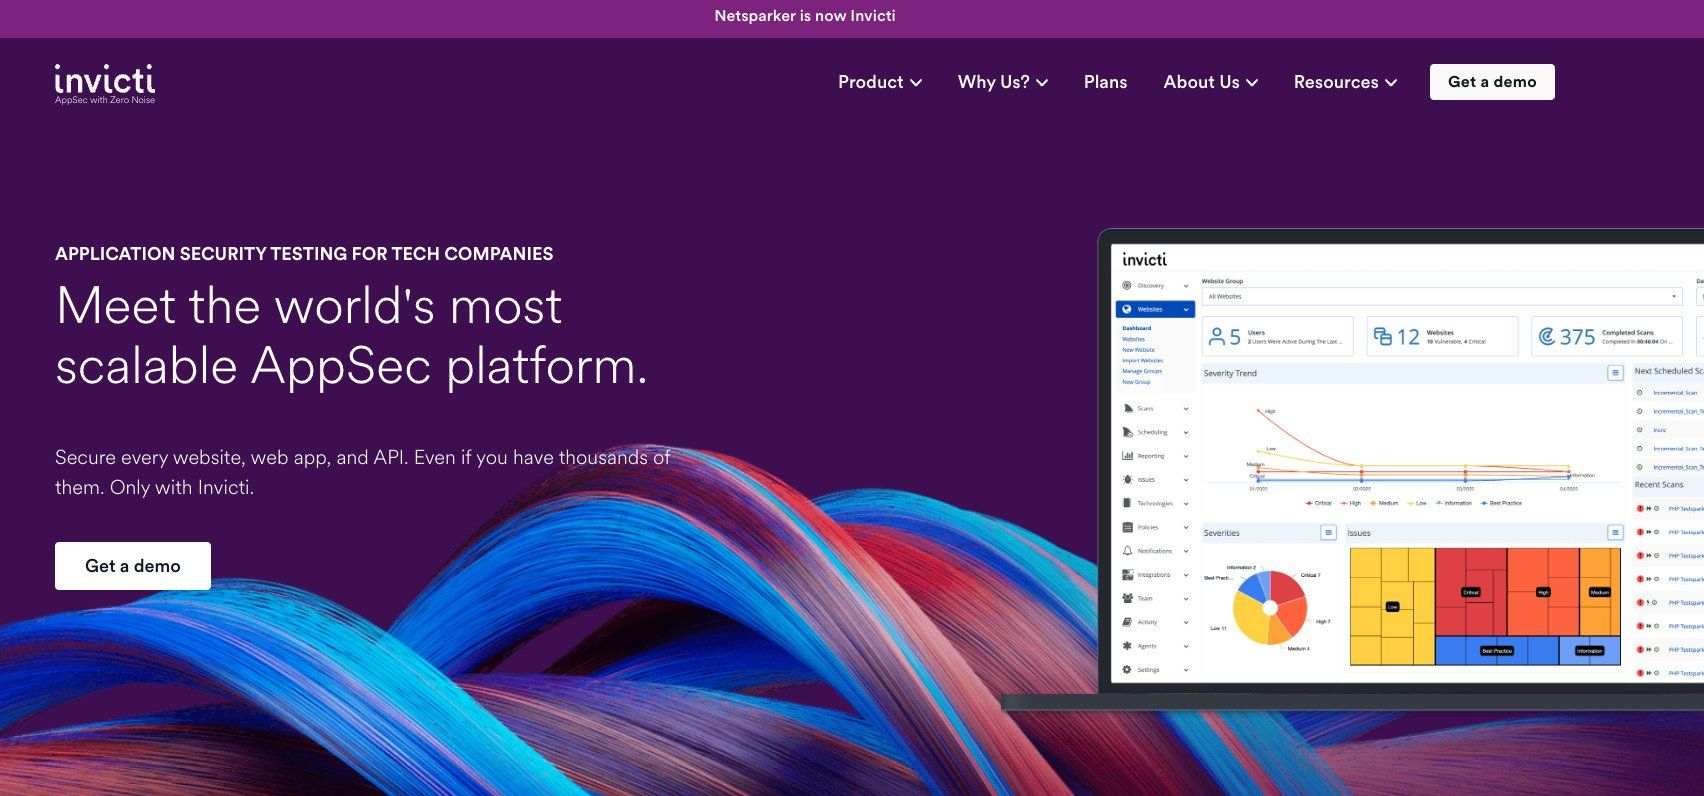Viewport: 1704px width, 796px height.
Task: Click the Website Group selection field
Action: [x=1440, y=297]
